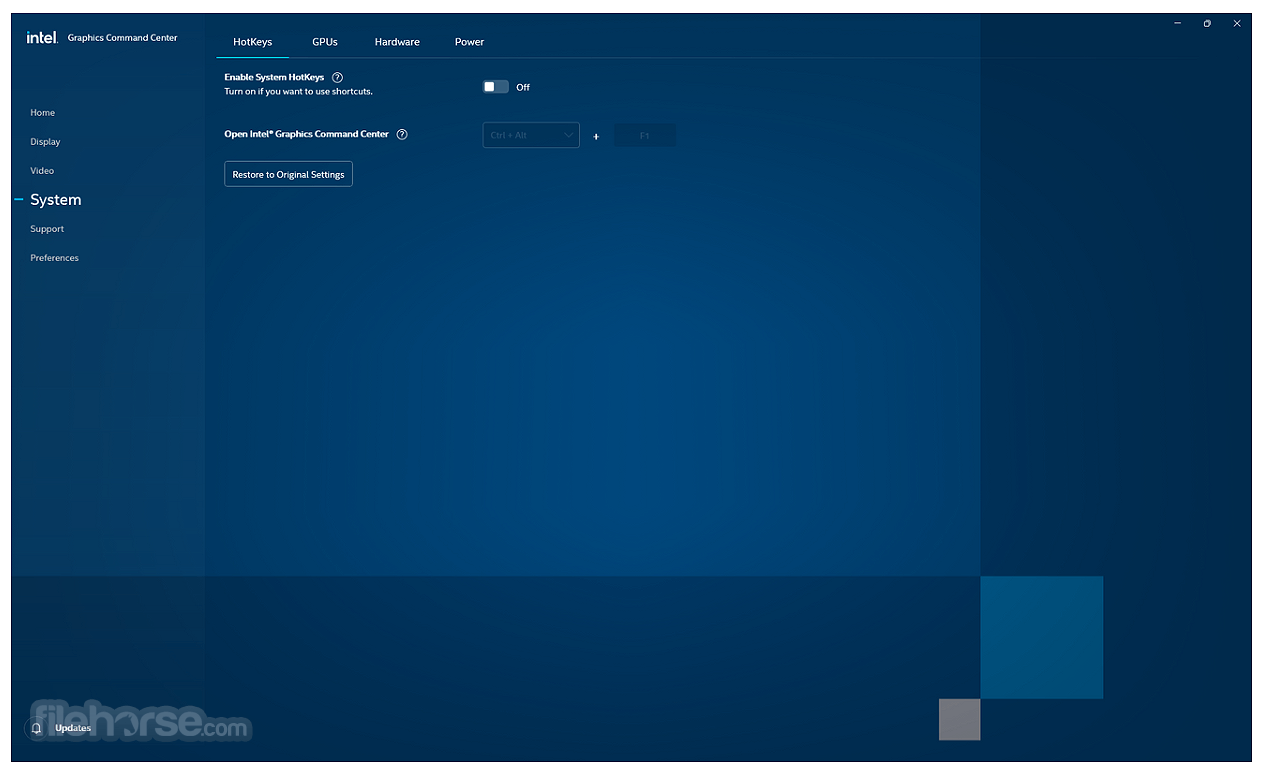Click the Intel logo
Screen dimensions: 1267x772
[x=42, y=38]
